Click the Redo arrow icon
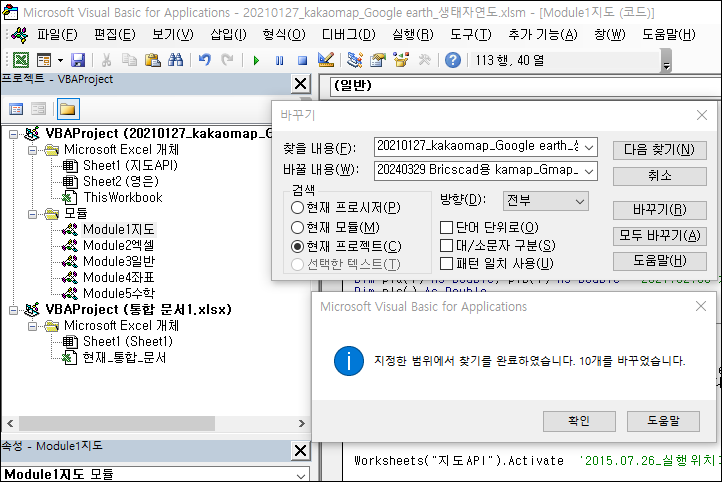 (x=227, y=60)
